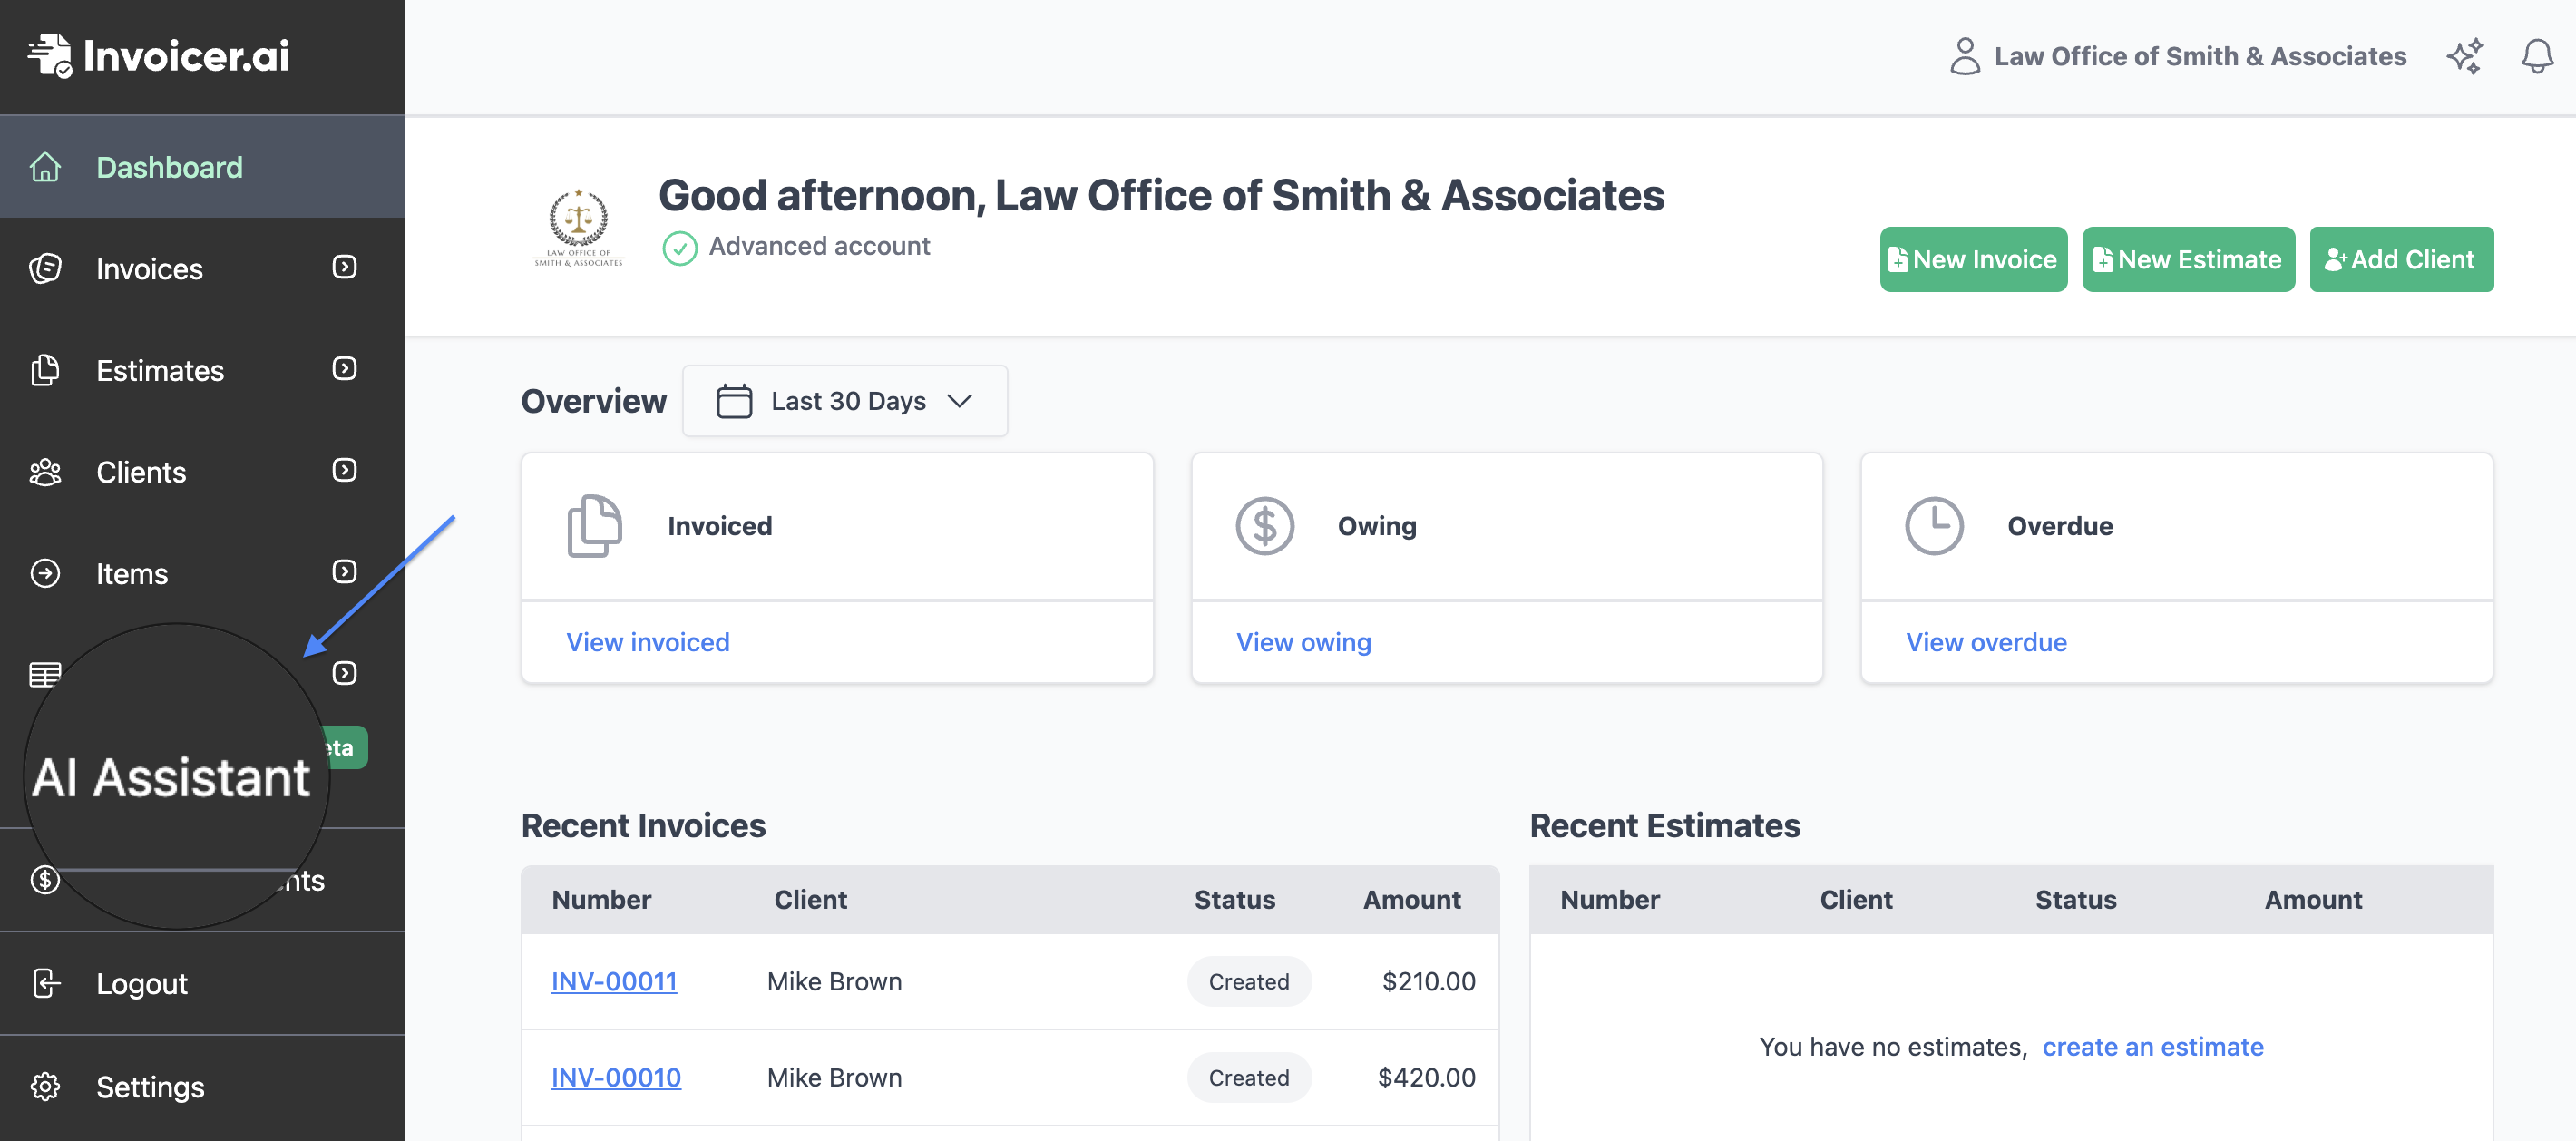Click the user profile icon beside account name

pyautogui.click(x=1966, y=56)
